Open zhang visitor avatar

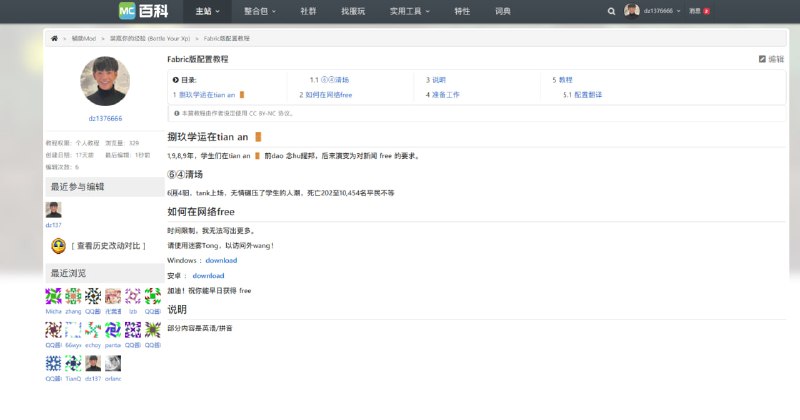tap(73, 296)
